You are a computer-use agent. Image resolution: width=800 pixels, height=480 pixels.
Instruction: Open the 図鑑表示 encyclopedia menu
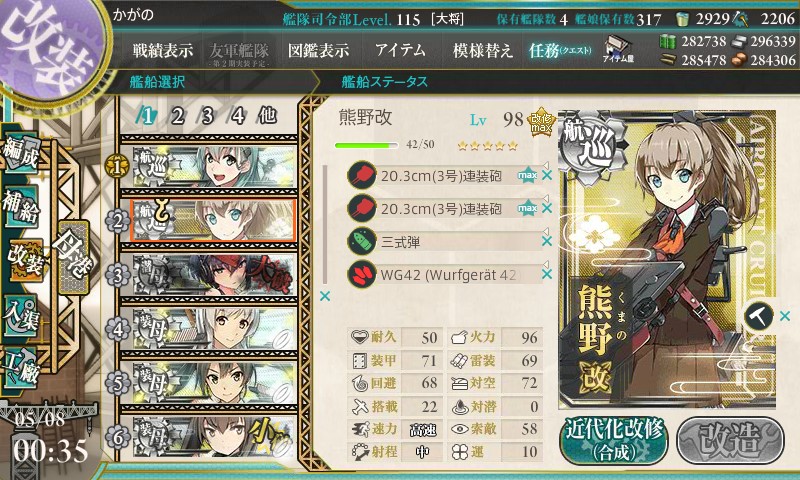point(318,50)
